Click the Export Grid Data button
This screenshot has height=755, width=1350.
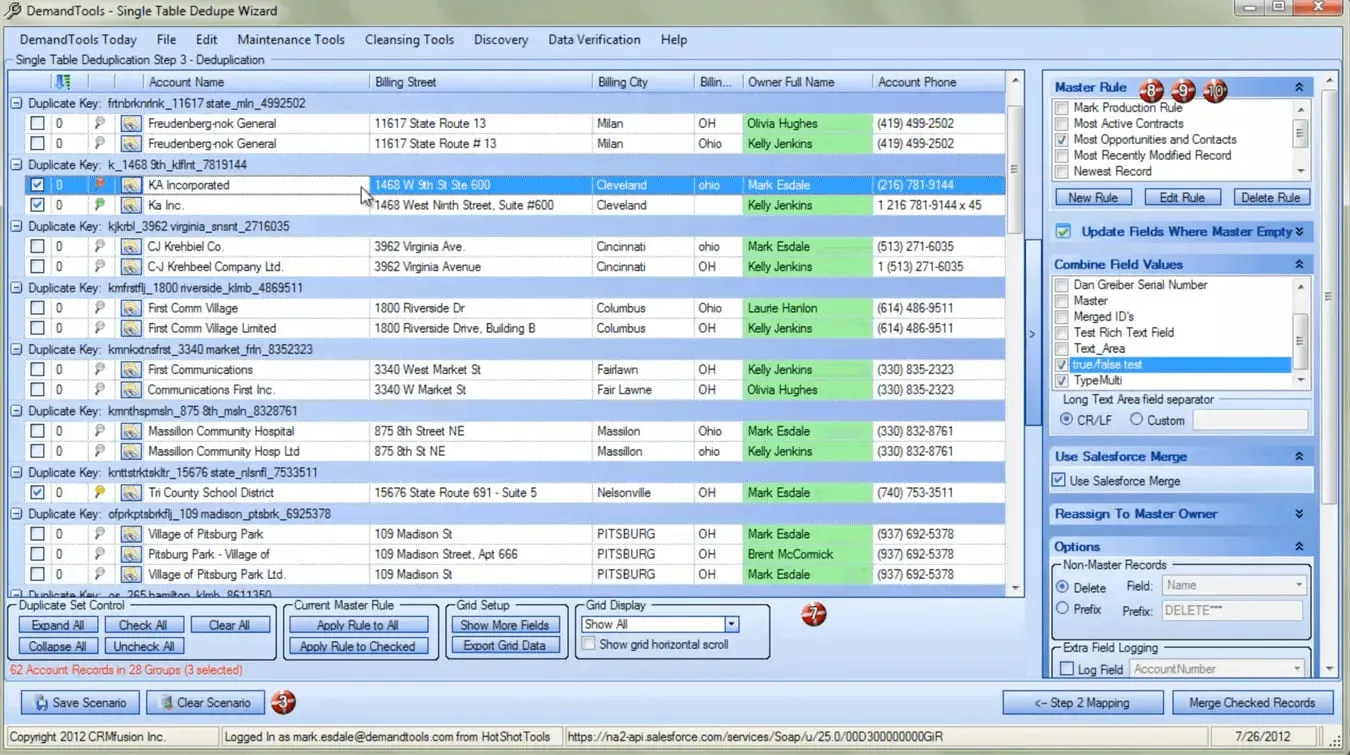tap(505, 646)
